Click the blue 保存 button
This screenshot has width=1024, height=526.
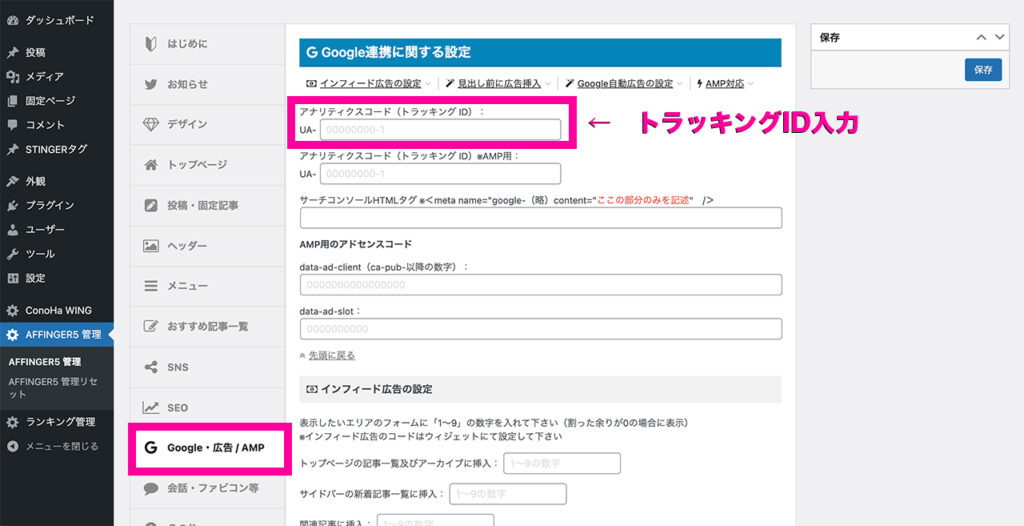(983, 70)
